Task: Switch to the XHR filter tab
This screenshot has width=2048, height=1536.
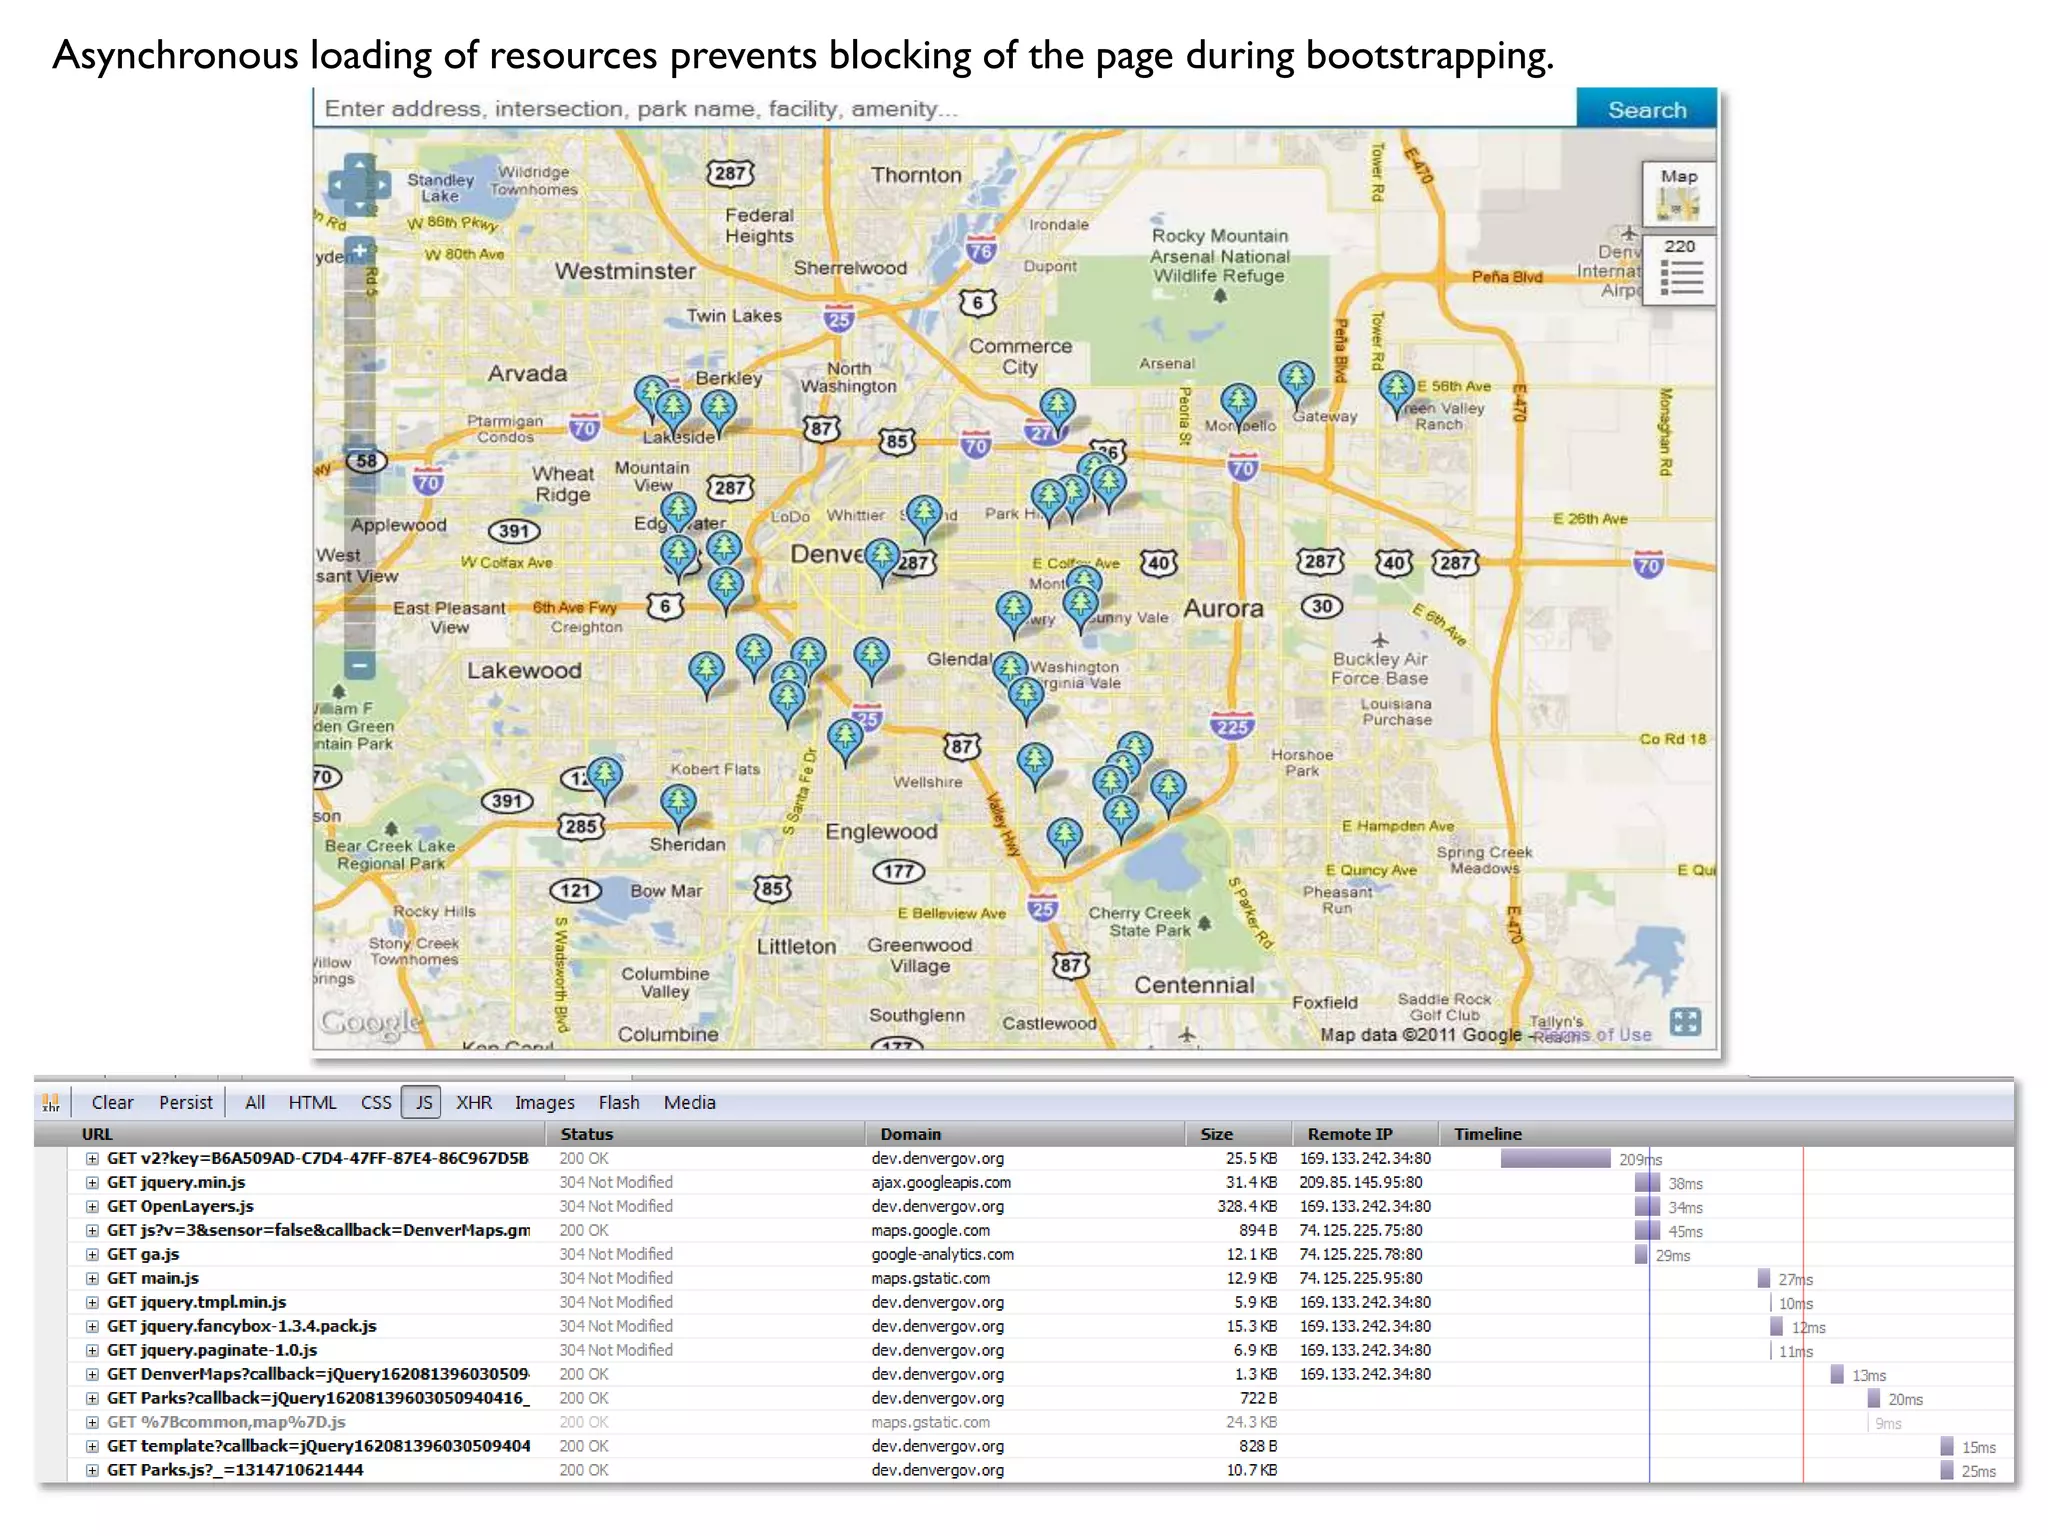Action: click(474, 1102)
